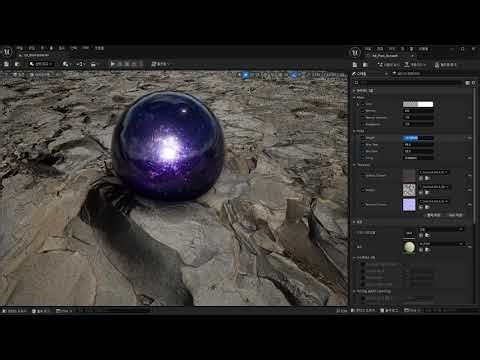Open the content drawer in main window status bar
This screenshot has width=480, height=360.
click(15, 311)
